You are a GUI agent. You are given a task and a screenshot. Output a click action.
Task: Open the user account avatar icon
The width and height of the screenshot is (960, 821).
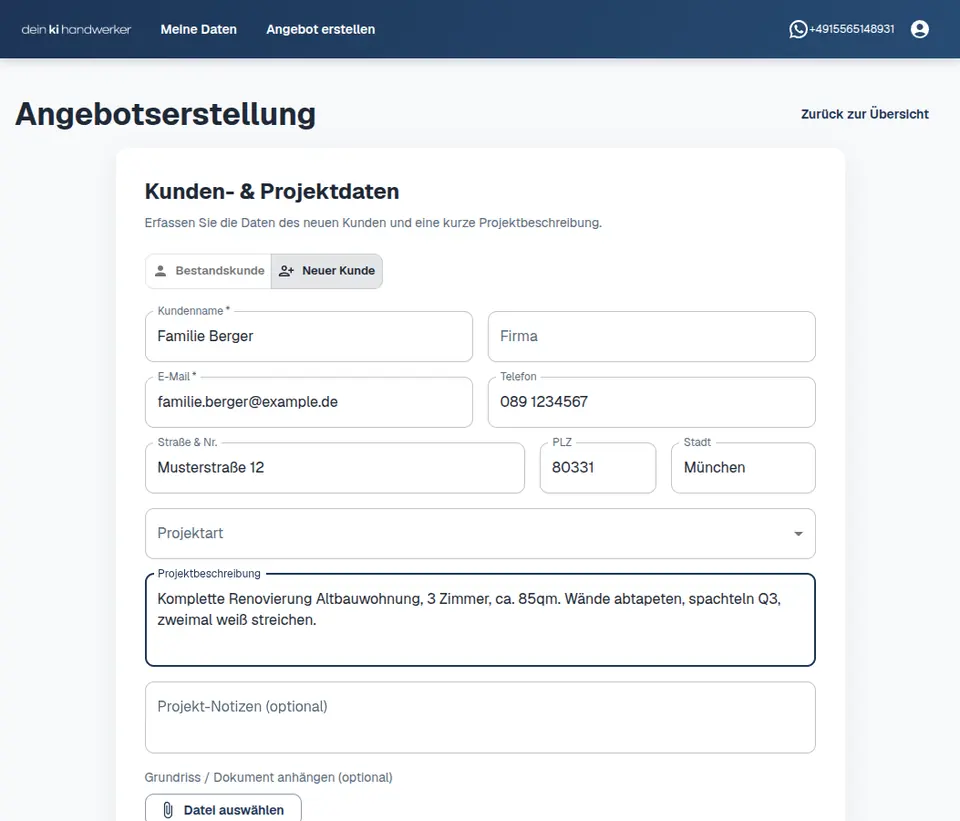[920, 29]
